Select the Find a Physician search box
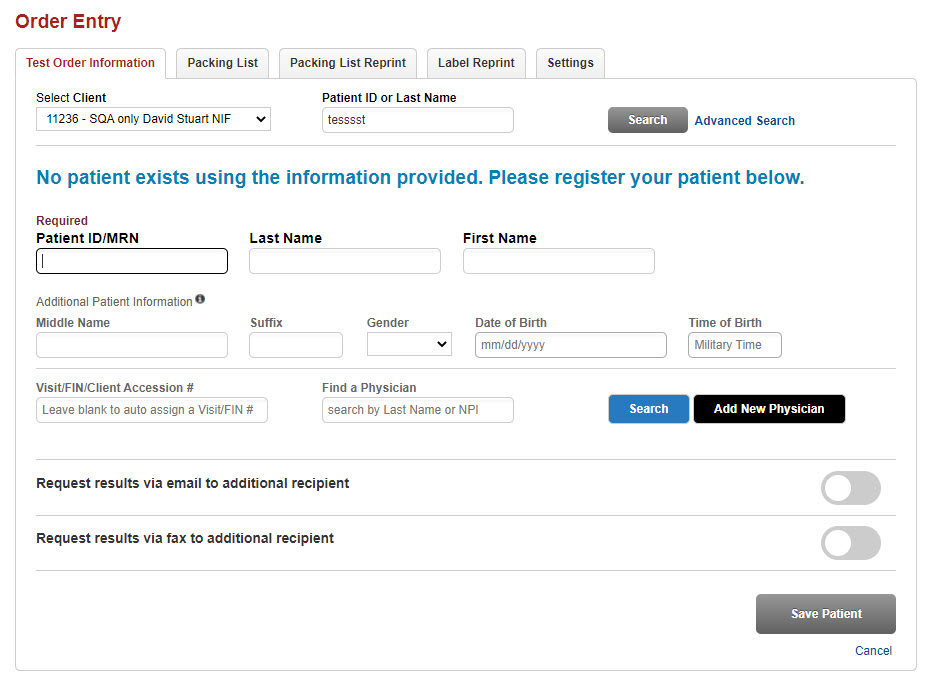The width and height of the screenshot is (929, 686). coord(417,410)
